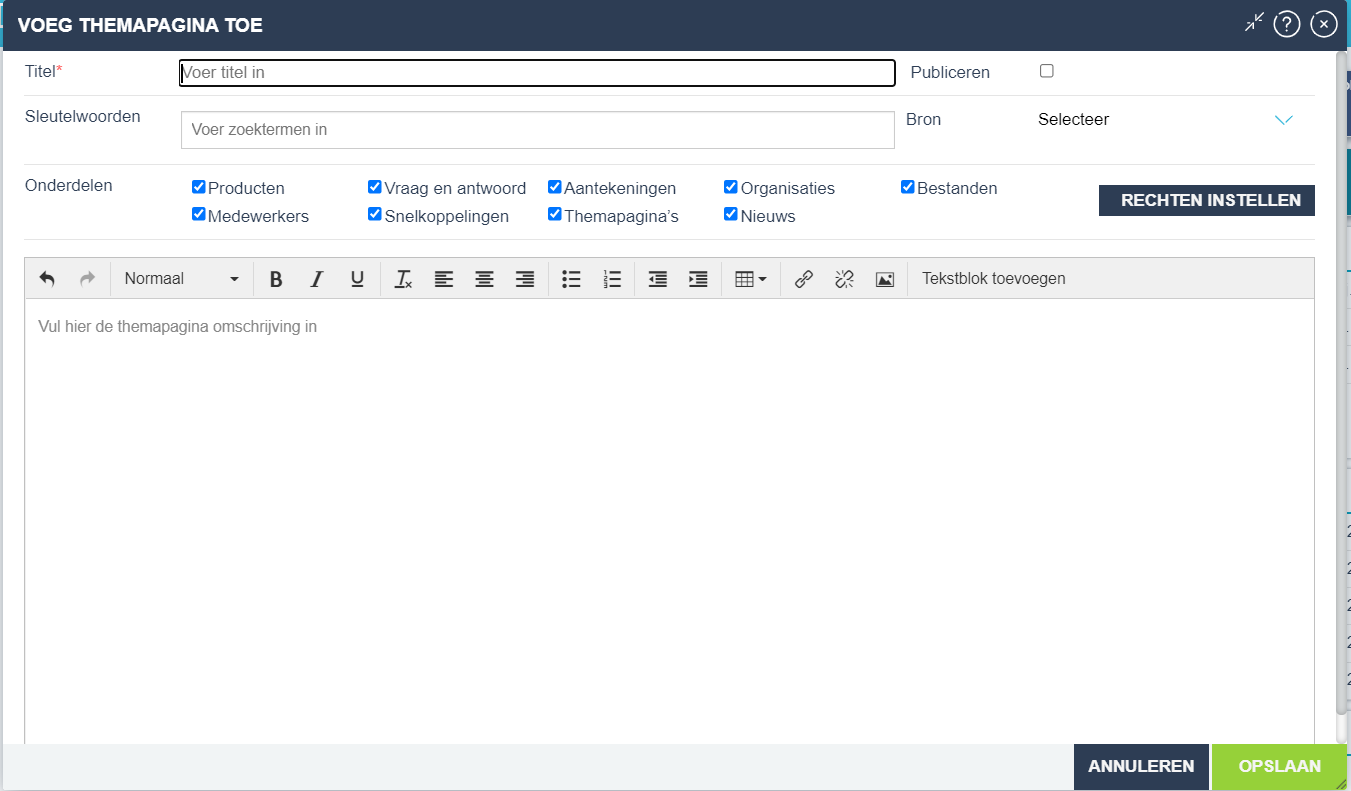Click into the themapagina description editor area
This screenshot has height=791, width=1351.
click(669, 520)
